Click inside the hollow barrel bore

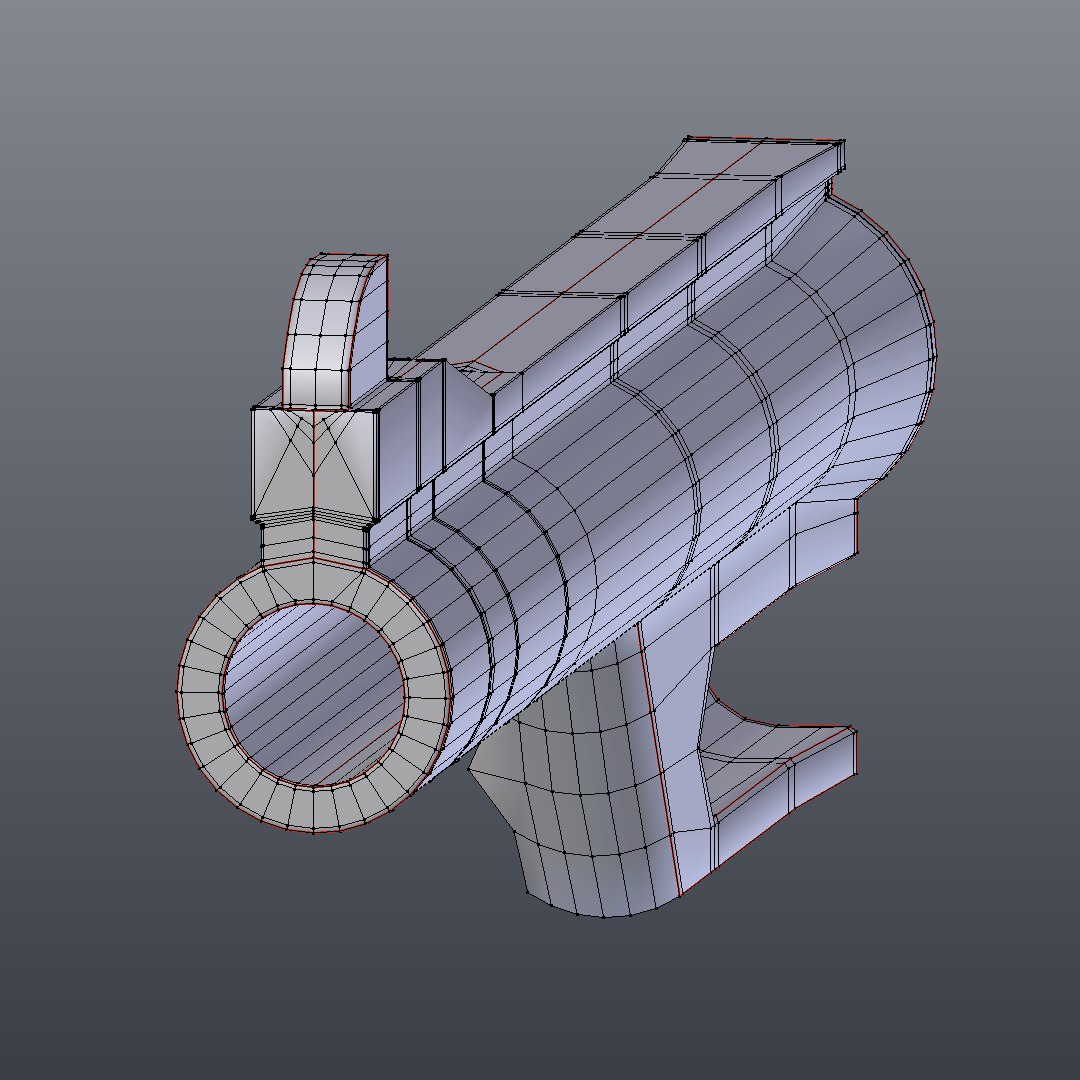(315, 696)
